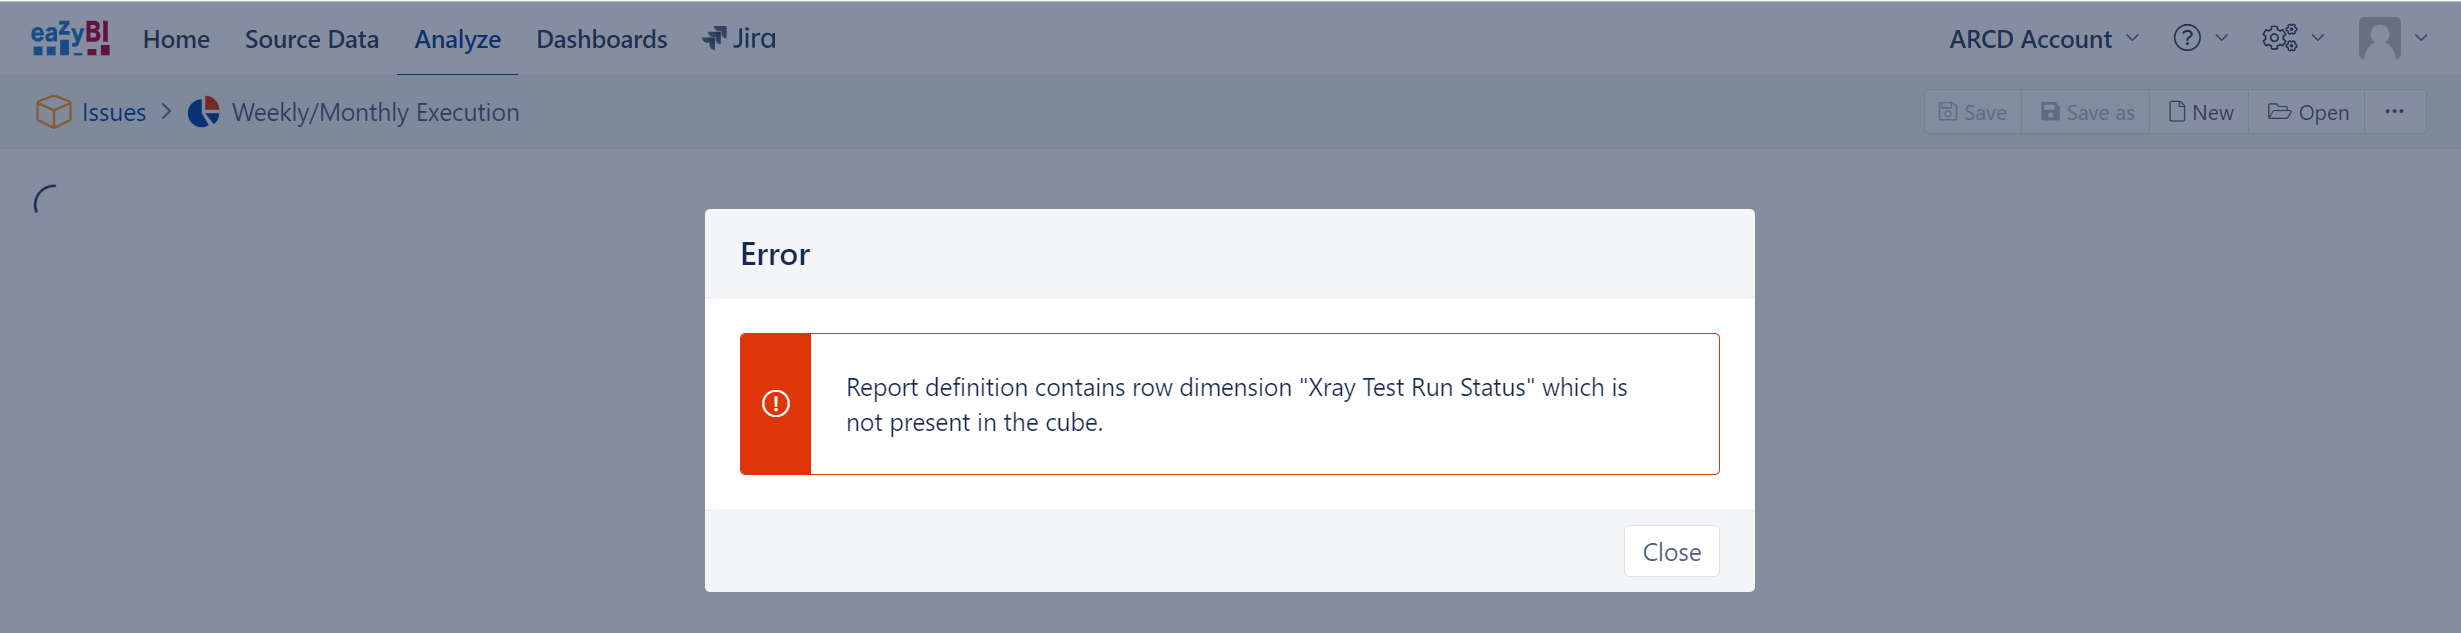Open the Dashboards tab

(602, 39)
